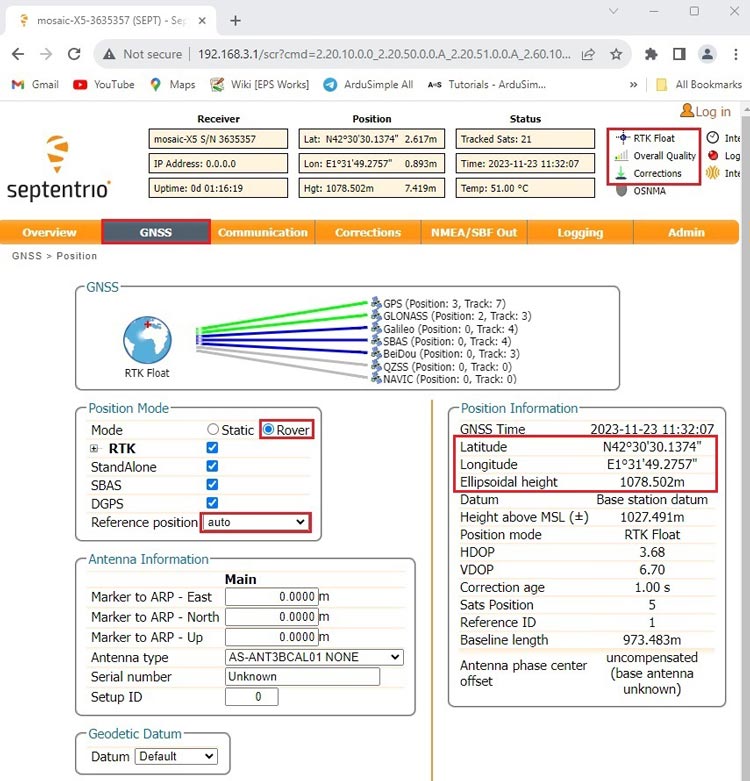750x781 pixels.
Task: Click the Not secure warning icon
Action: pos(109,54)
